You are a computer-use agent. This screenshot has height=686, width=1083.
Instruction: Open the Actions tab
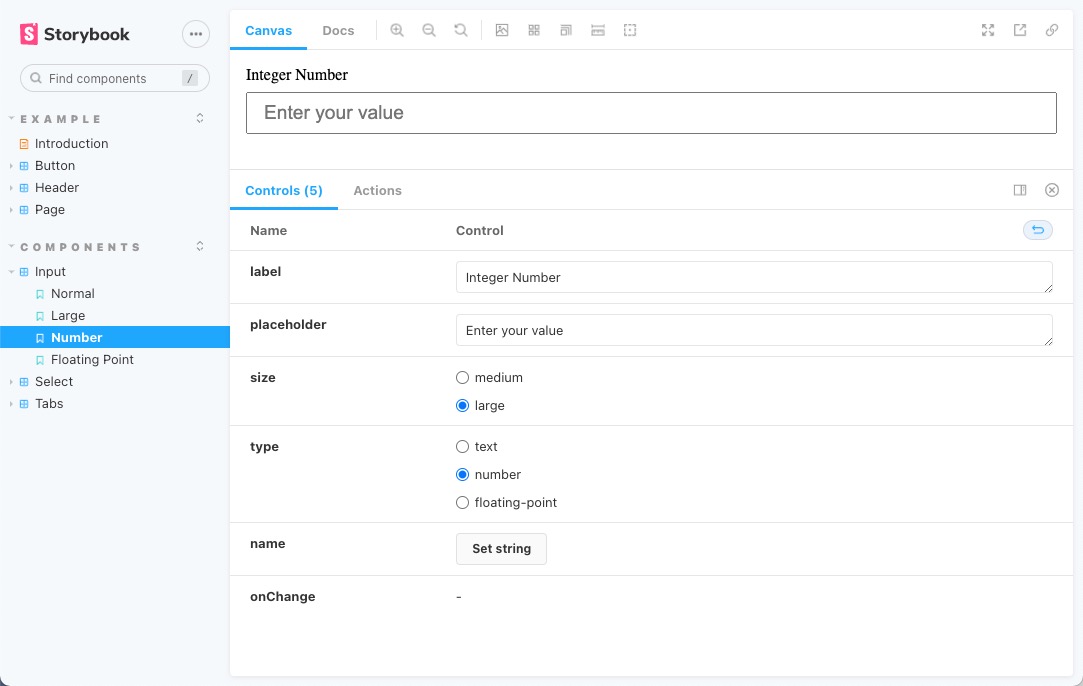(377, 190)
